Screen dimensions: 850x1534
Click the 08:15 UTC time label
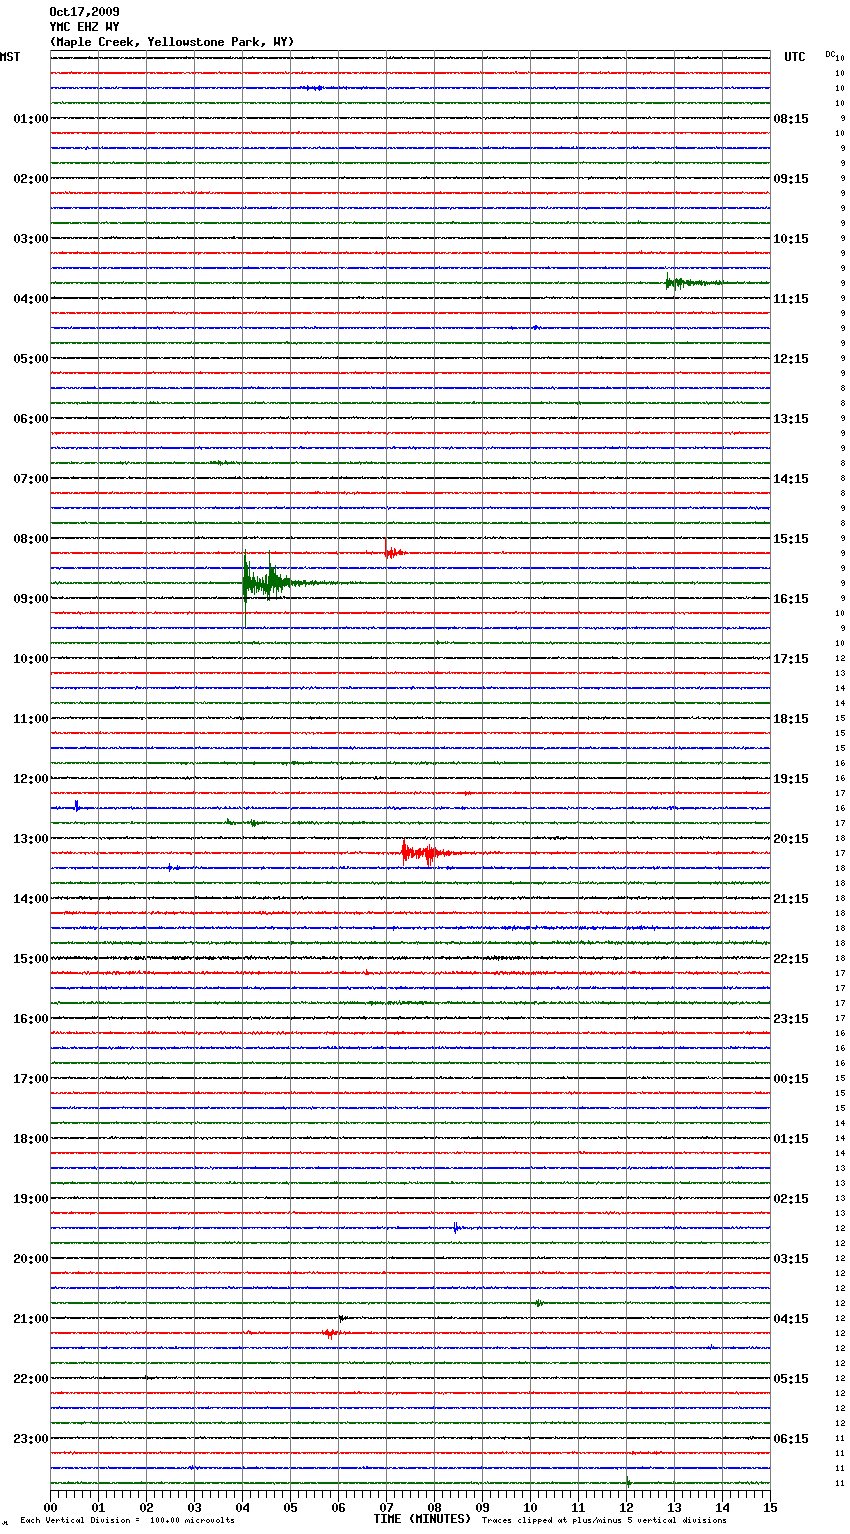(791, 119)
